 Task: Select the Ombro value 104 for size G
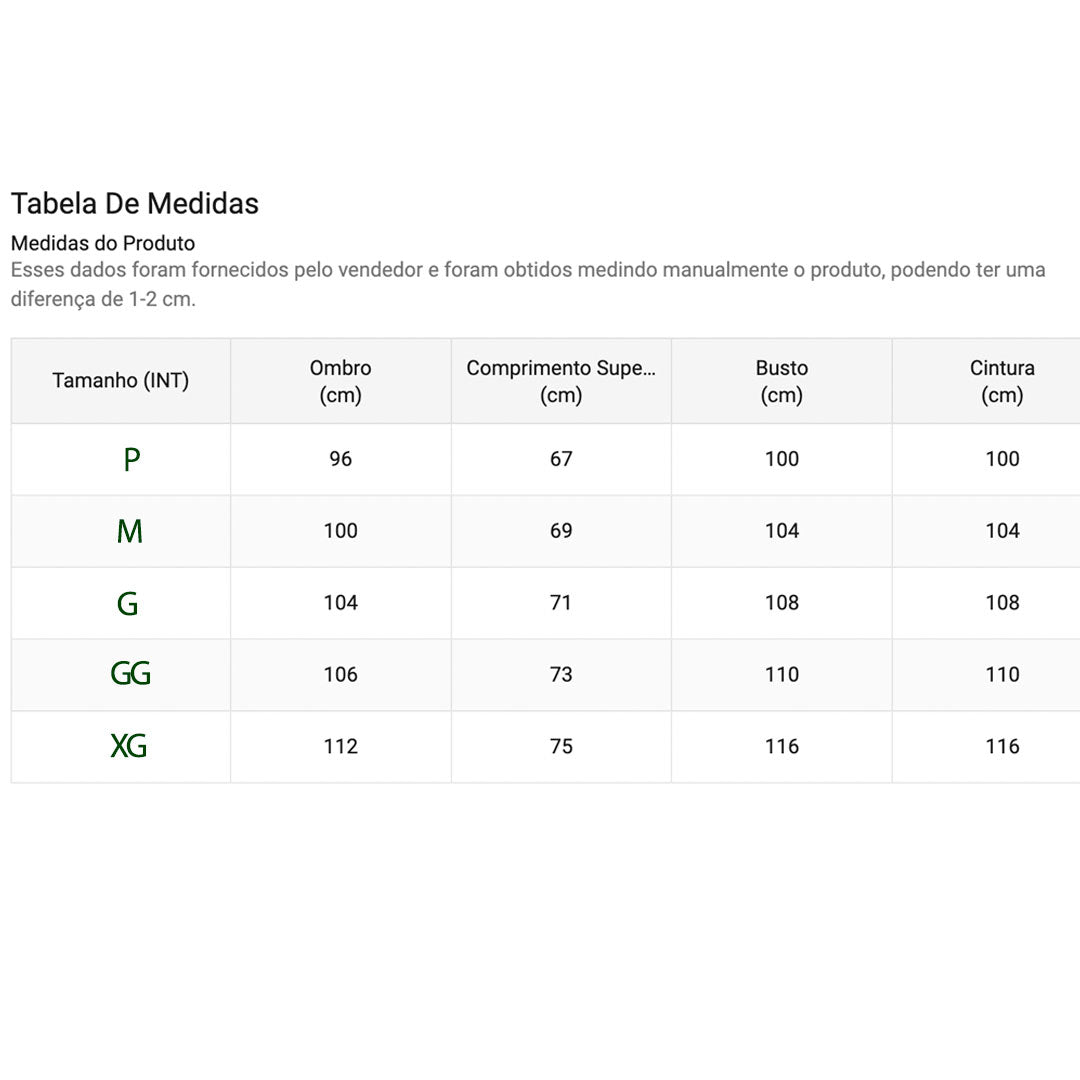340,603
